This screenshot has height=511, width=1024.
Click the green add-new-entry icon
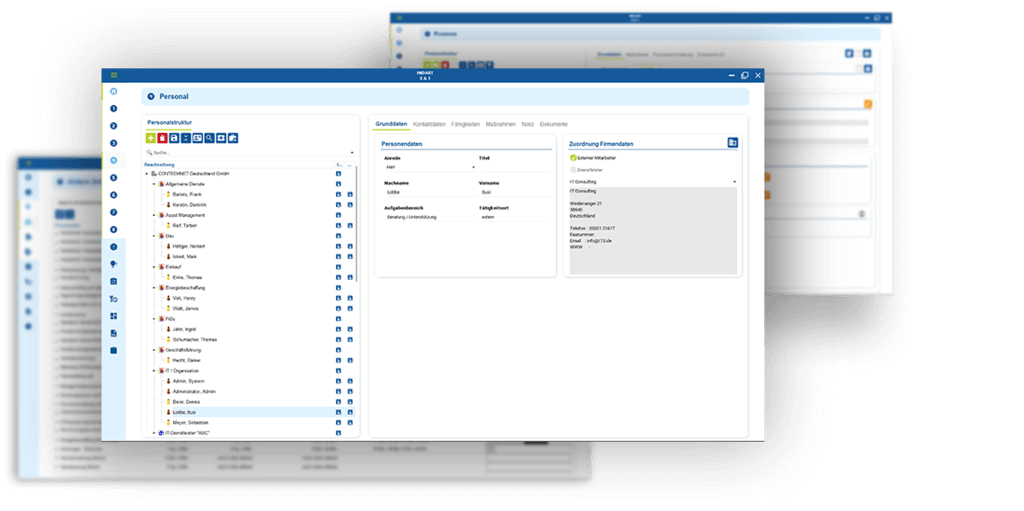click(x=151, y=138)
